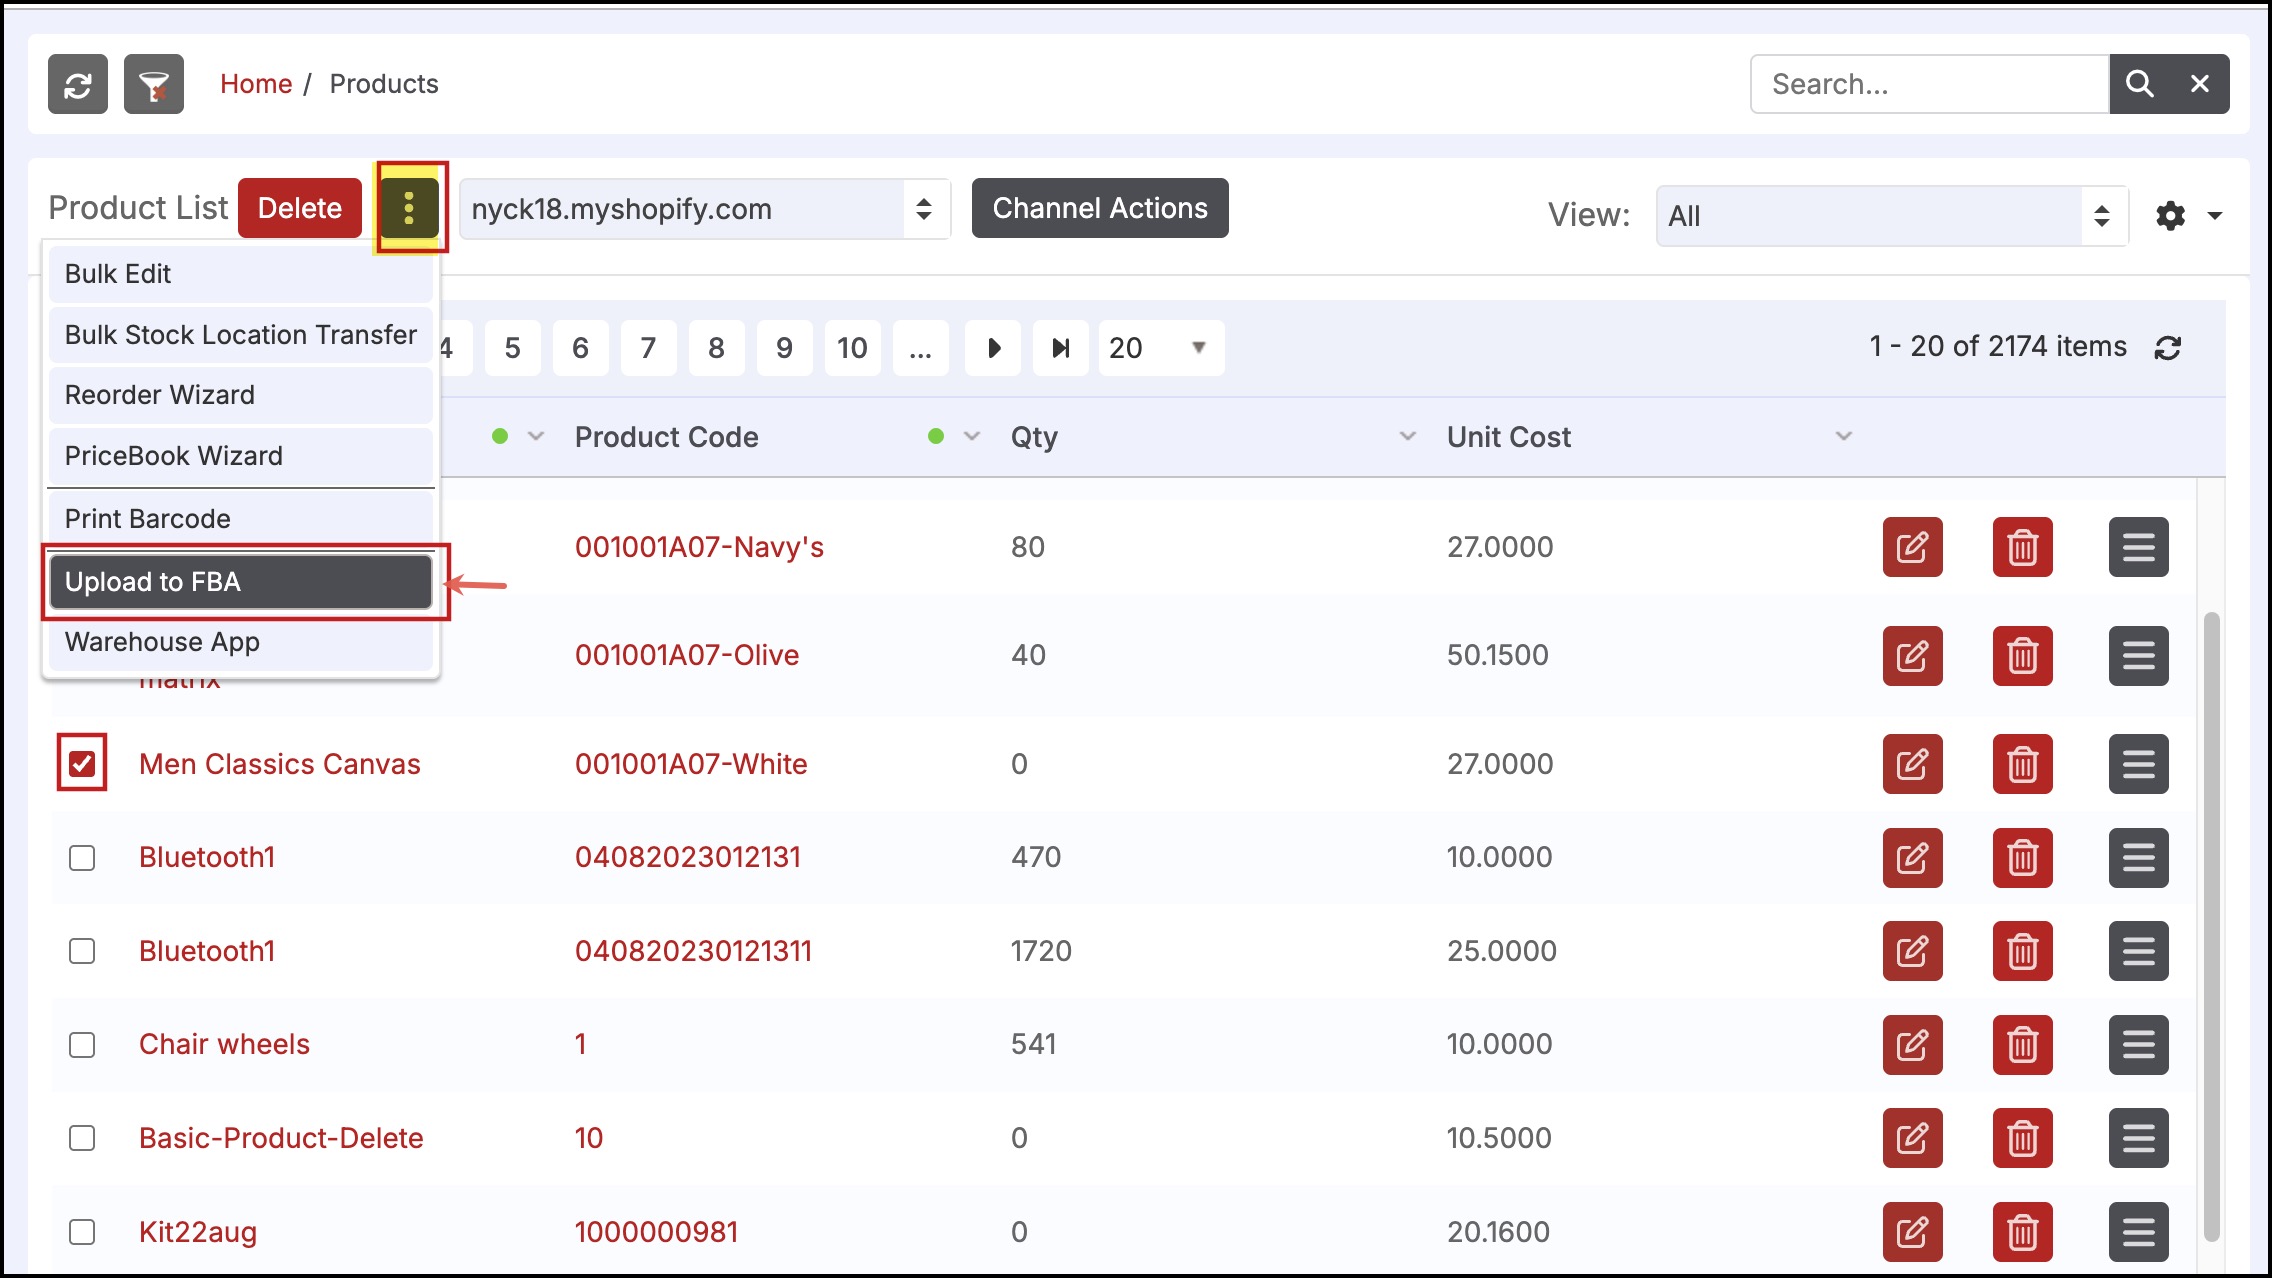Open the 04082023012131 product code link
The width and height of the screenshot is (2272, 1278).
tap(688, 857)
